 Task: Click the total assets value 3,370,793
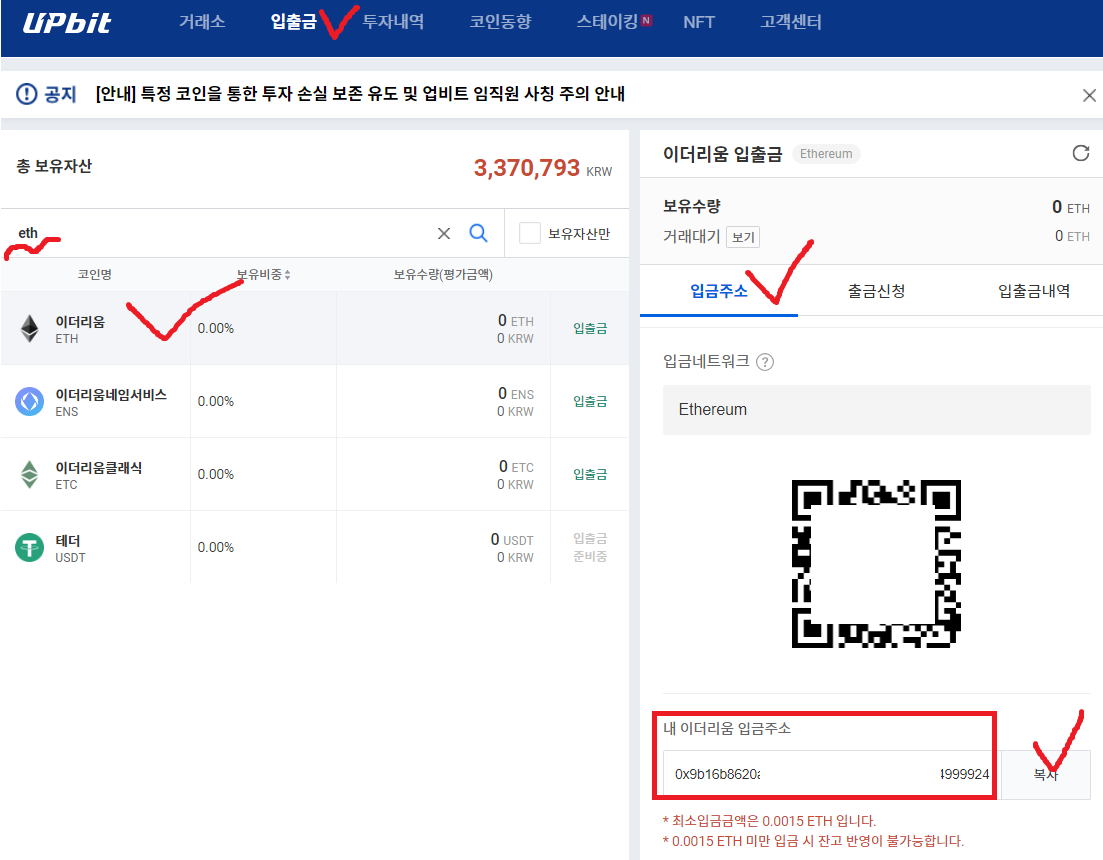click(x=526, y=168)
